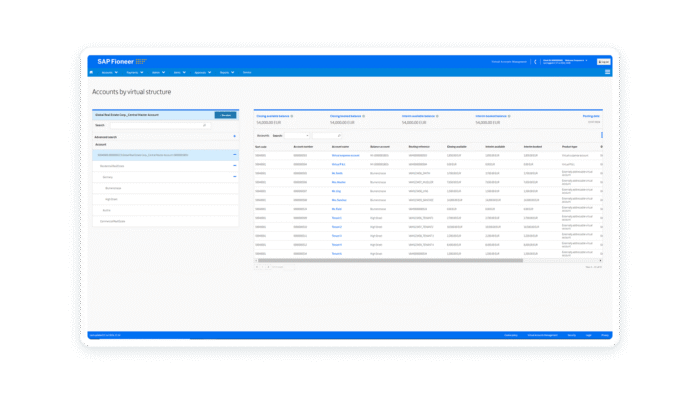The height and width of the screenshot is (394, 700).
Task: Expand Advanced search with the plus icon
Action: tap(235, 137)
